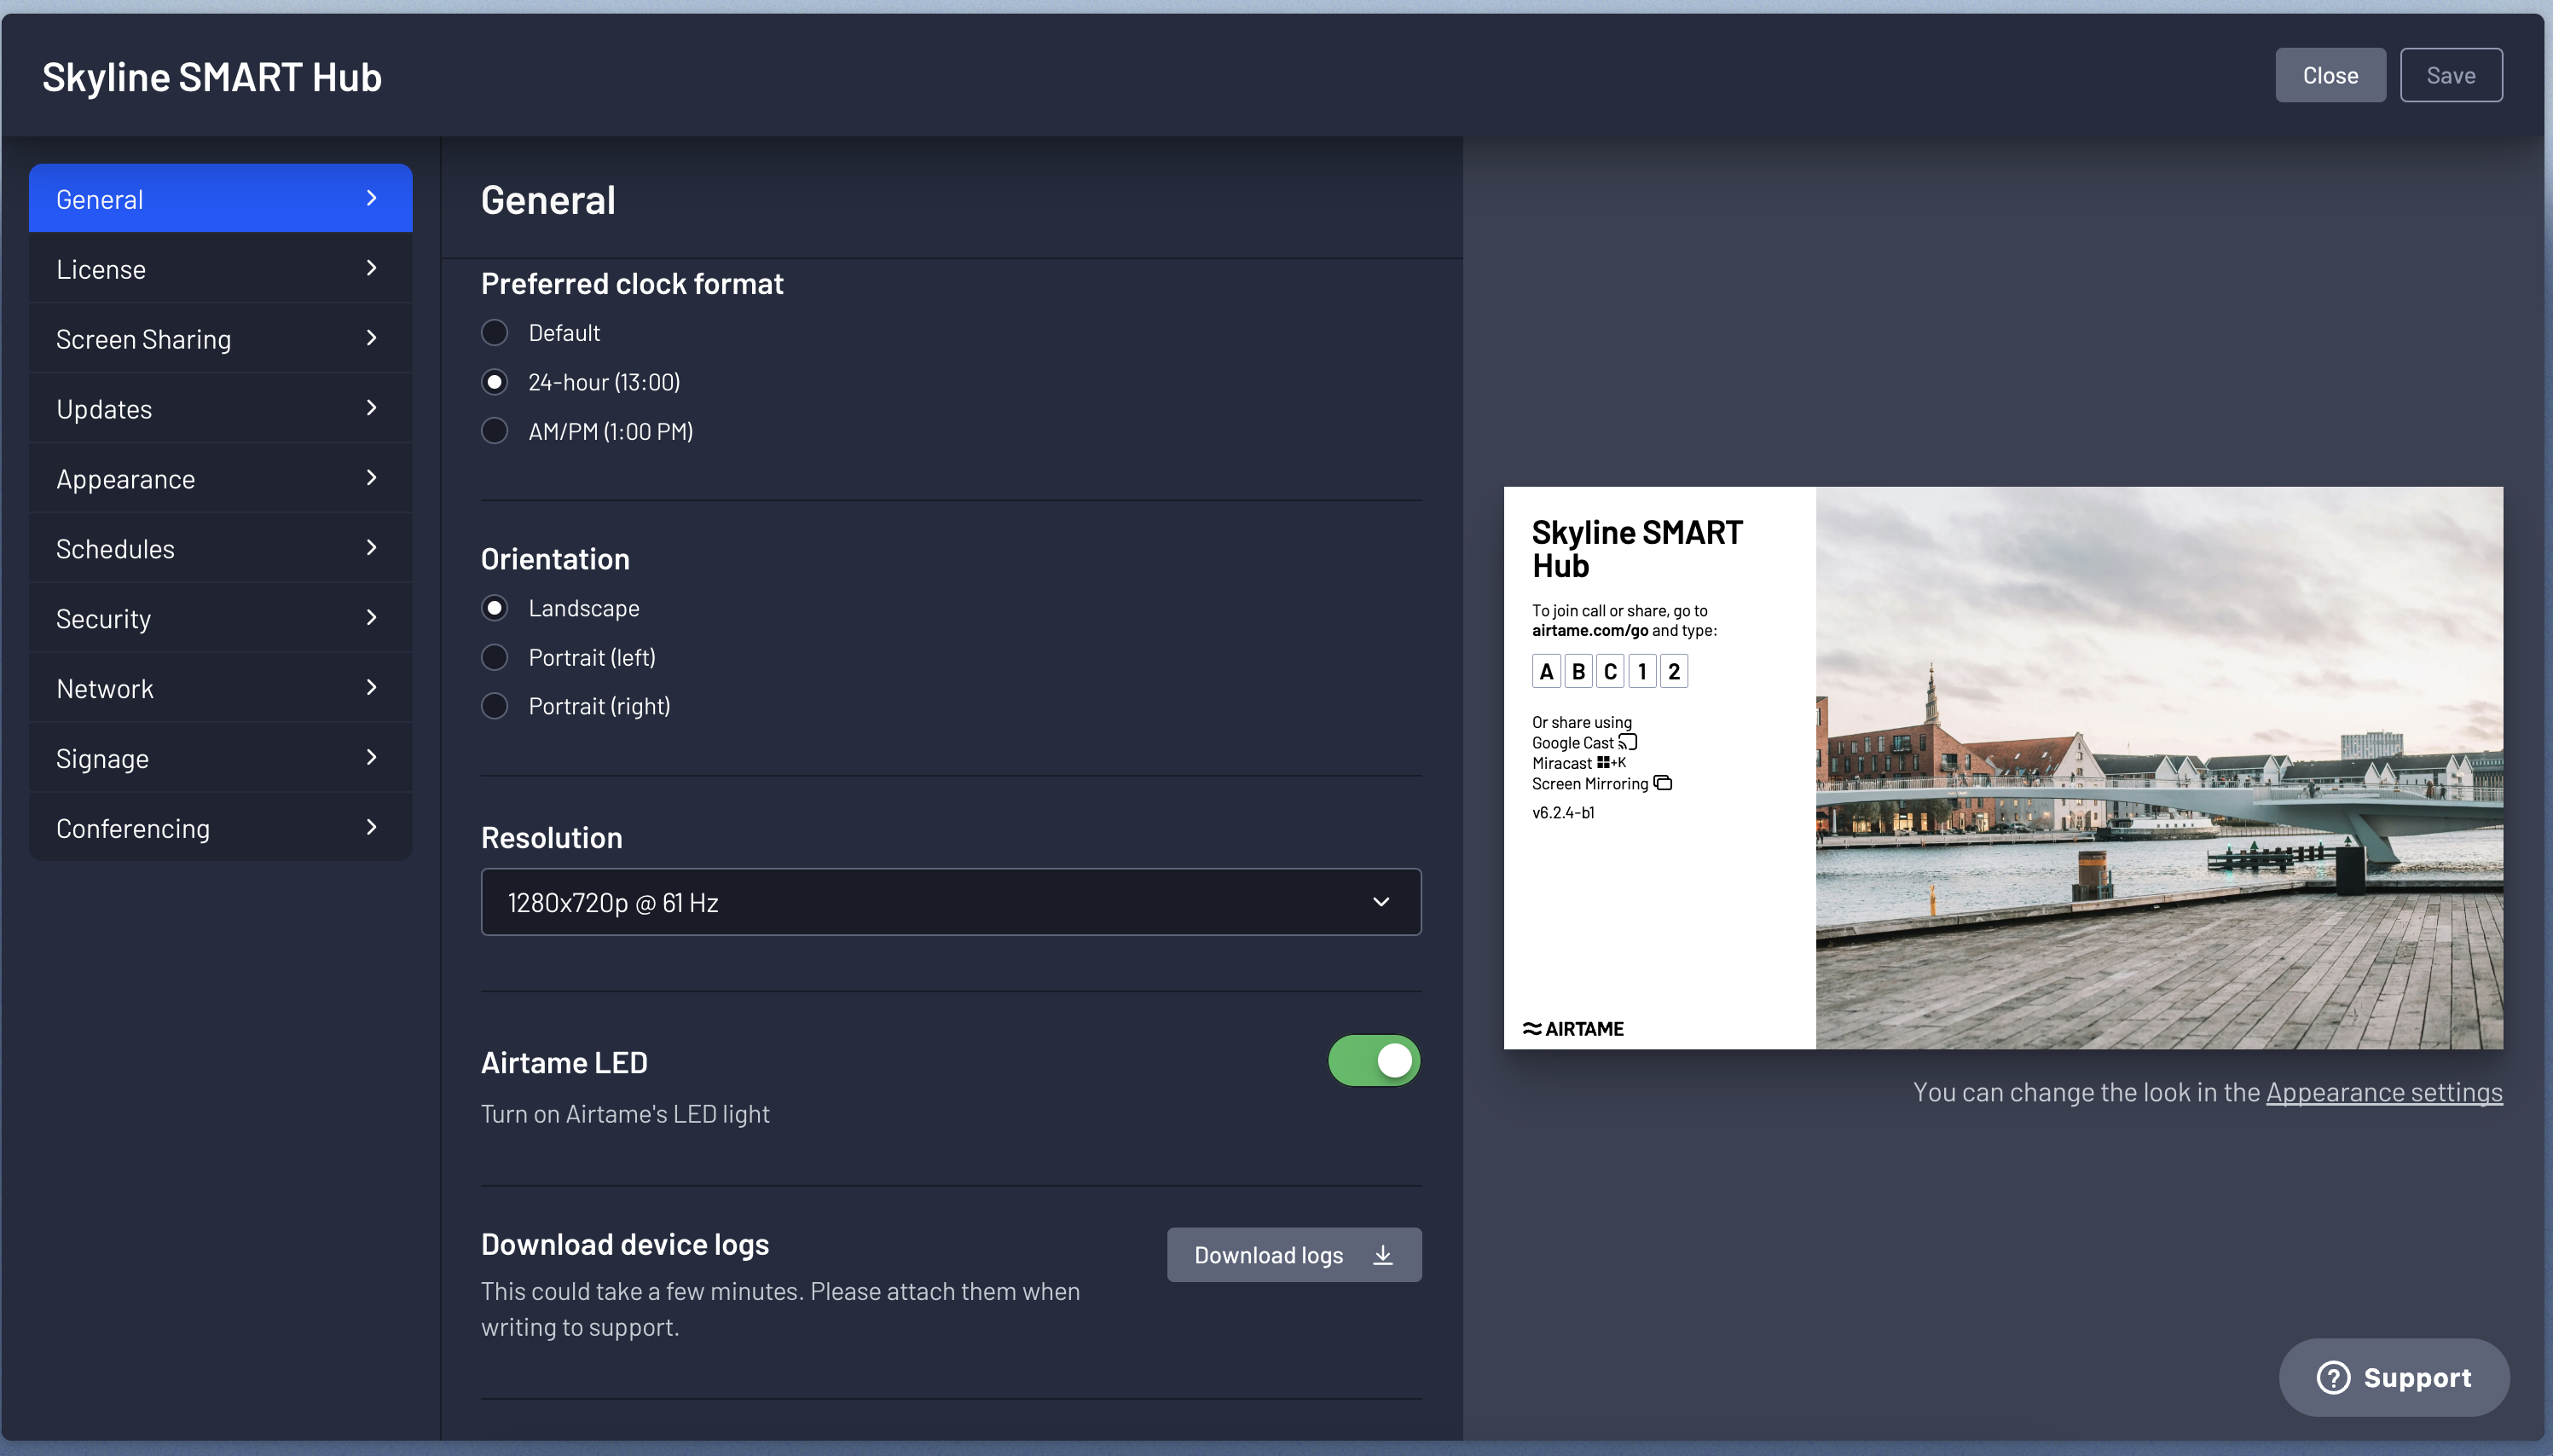Open the General settings section
Viewport: 2553px width, 1456px height.
coord(220,198)
